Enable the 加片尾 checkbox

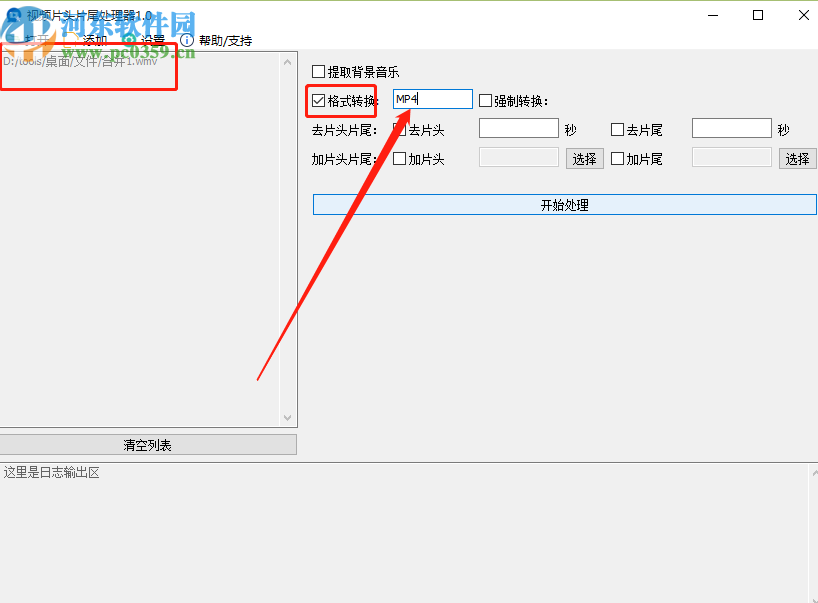point(617,159)
